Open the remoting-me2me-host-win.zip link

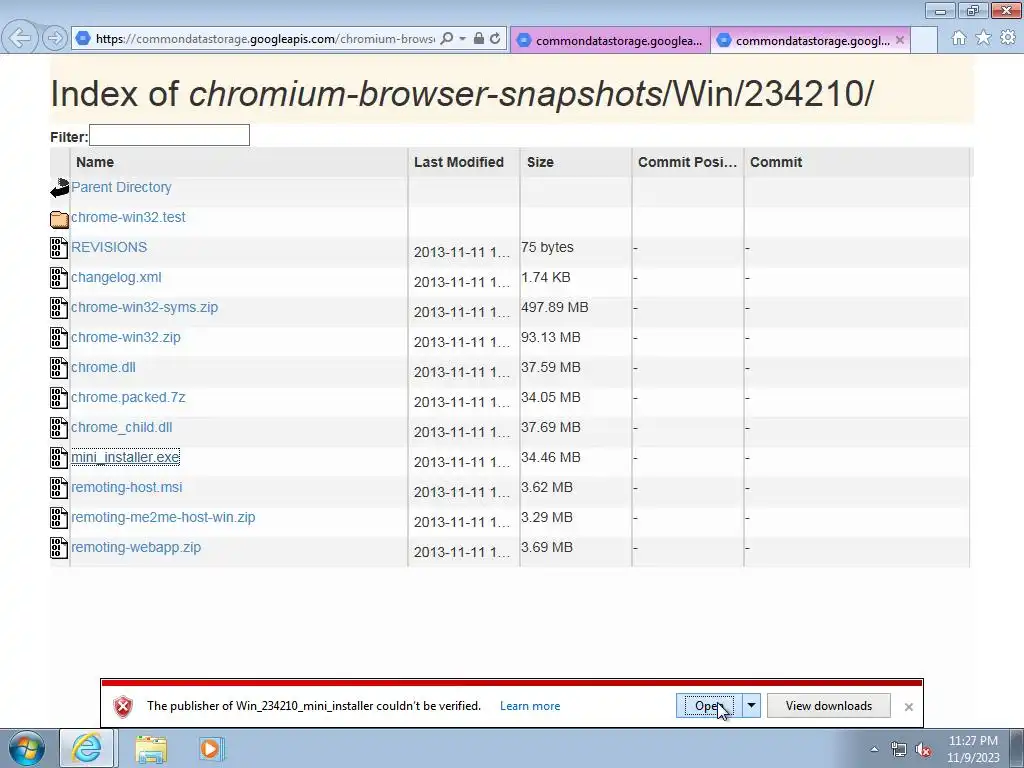(x=163, y=518)
